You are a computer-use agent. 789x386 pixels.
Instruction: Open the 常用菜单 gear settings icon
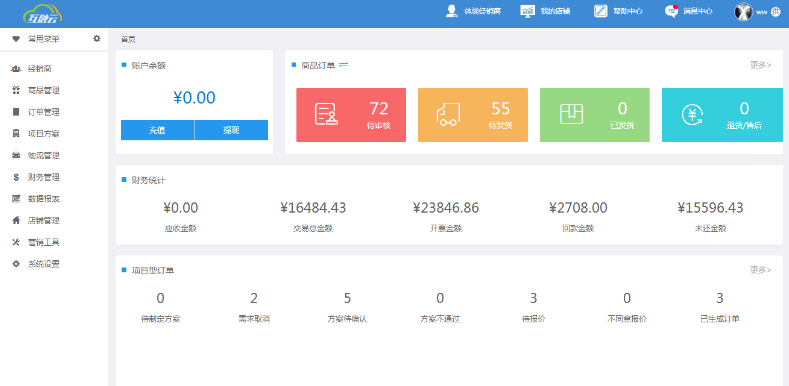(x=97, y=38)
